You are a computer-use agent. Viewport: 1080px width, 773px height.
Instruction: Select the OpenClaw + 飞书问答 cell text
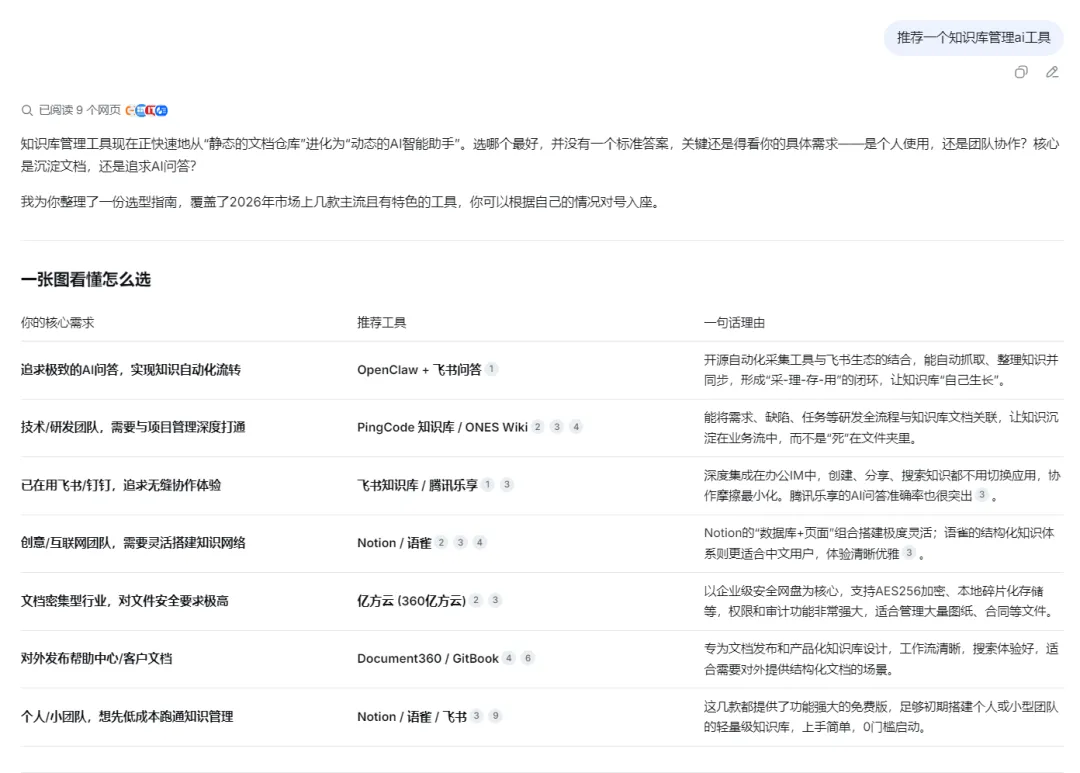[419, 370]
